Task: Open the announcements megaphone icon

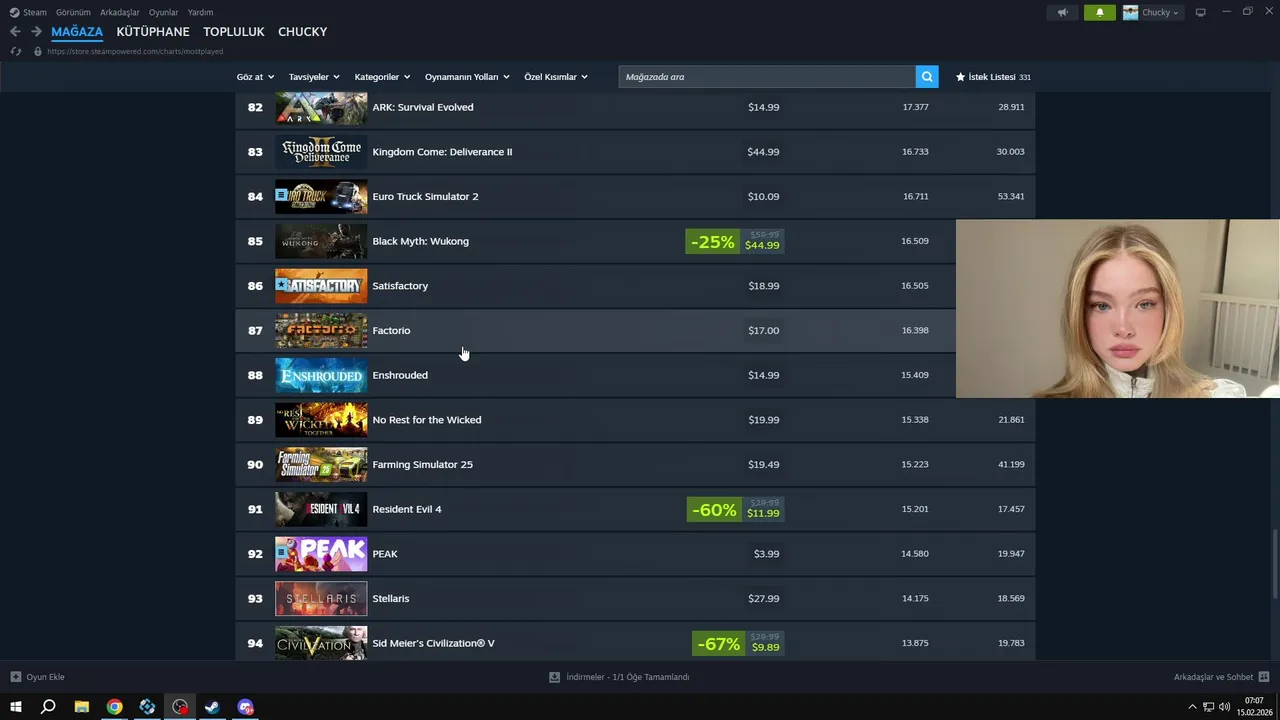Action: click(1063, 13)
